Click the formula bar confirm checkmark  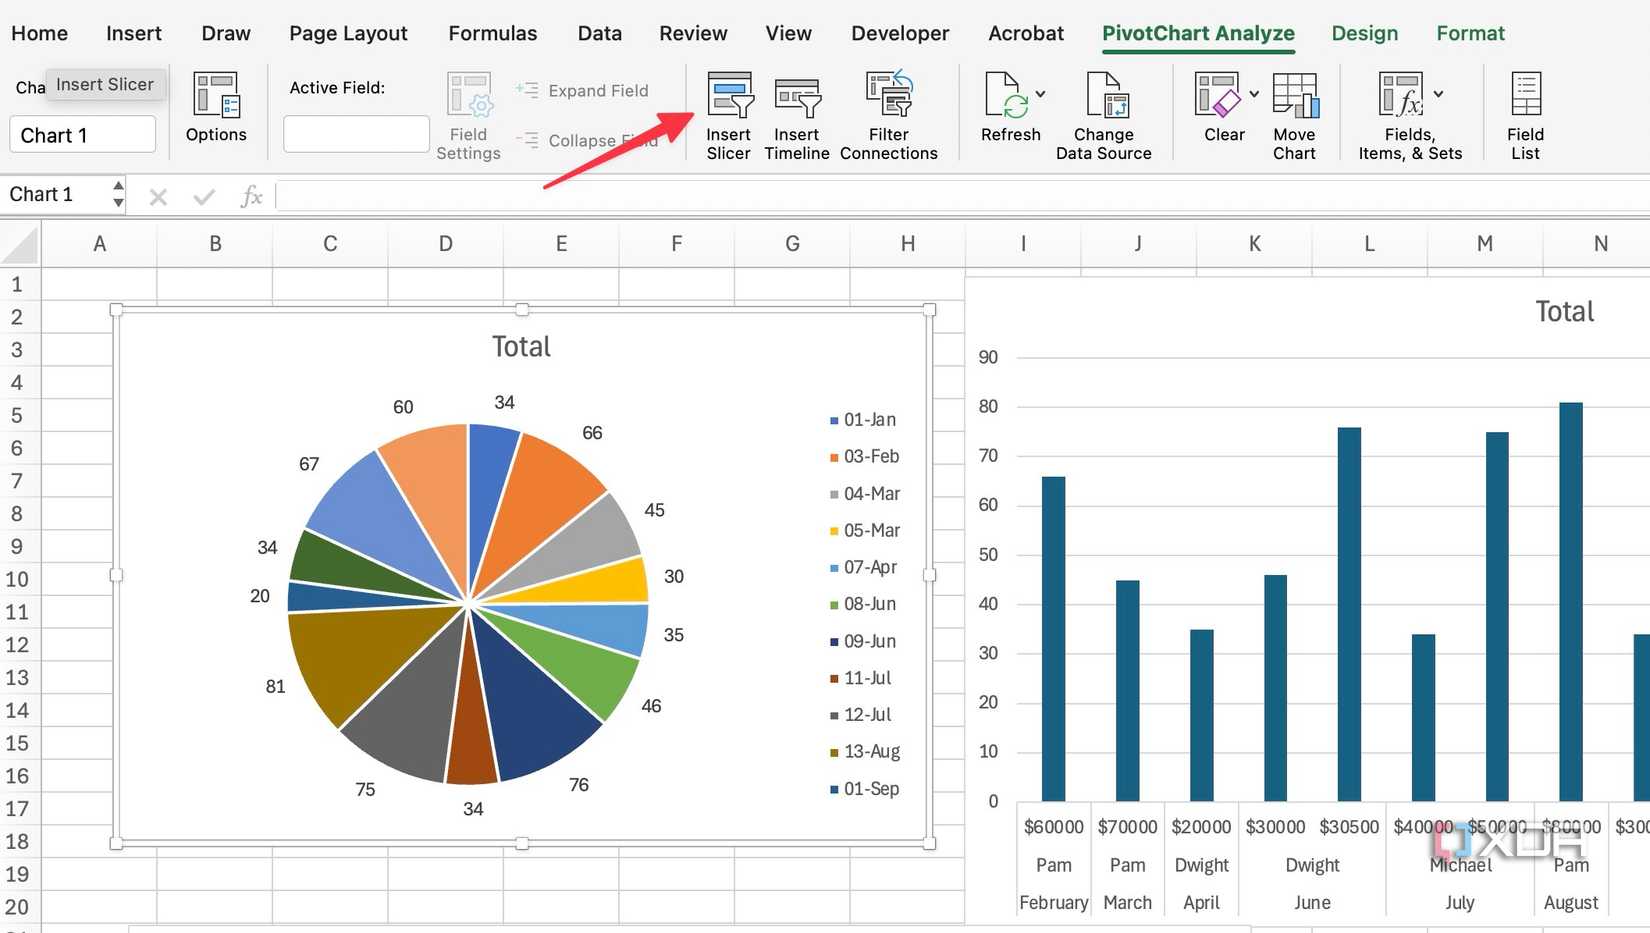coord(204,197)
